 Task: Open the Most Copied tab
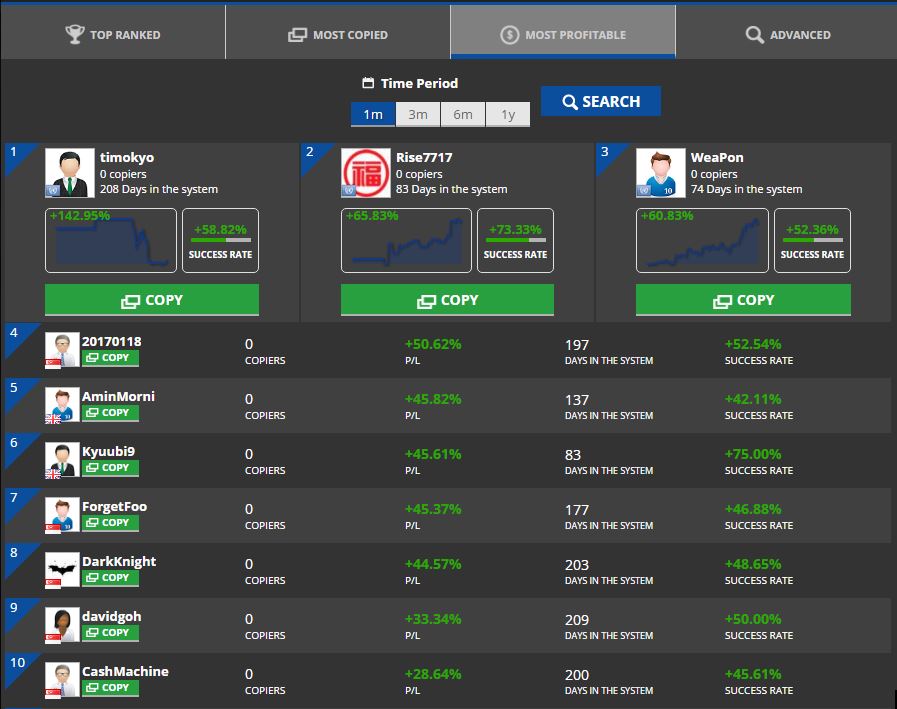337,35
